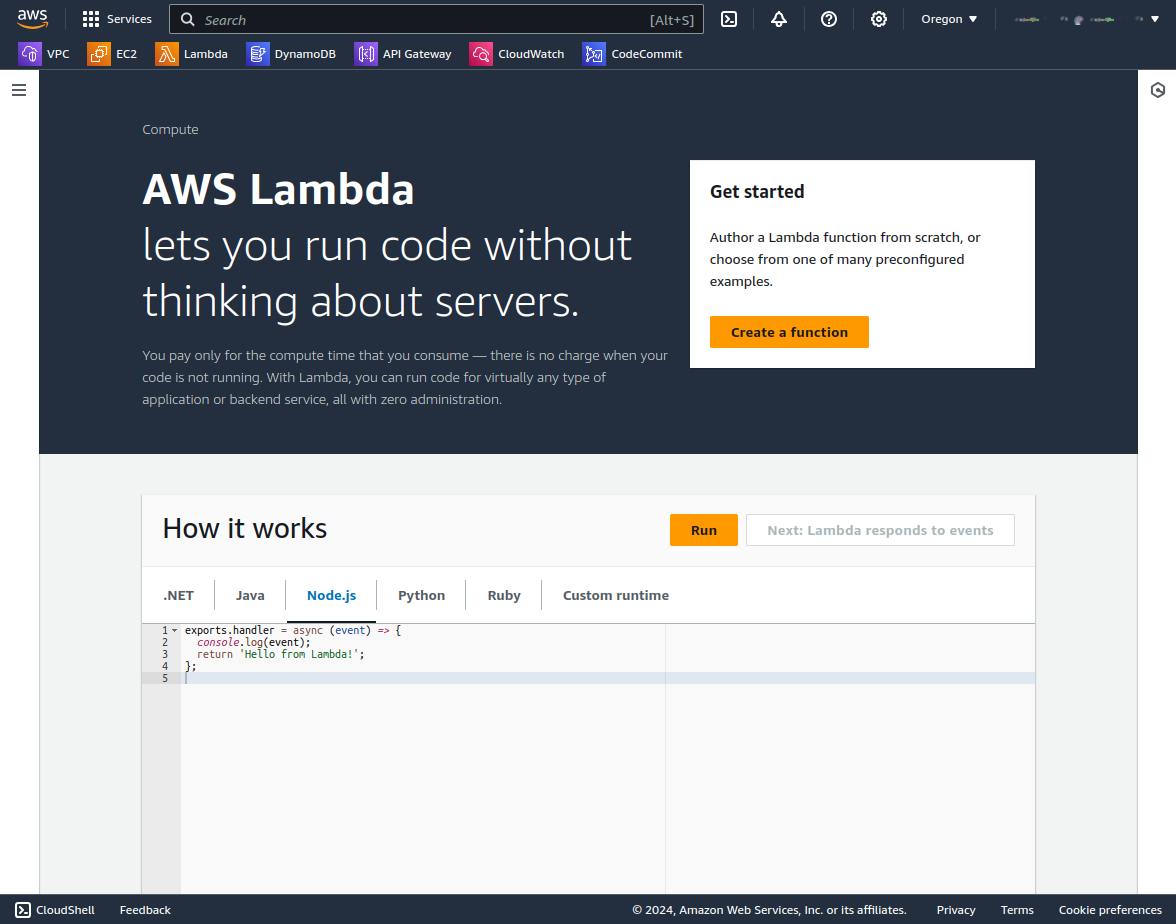
Task: Open the Services grid menu
Action: [117, 19]
